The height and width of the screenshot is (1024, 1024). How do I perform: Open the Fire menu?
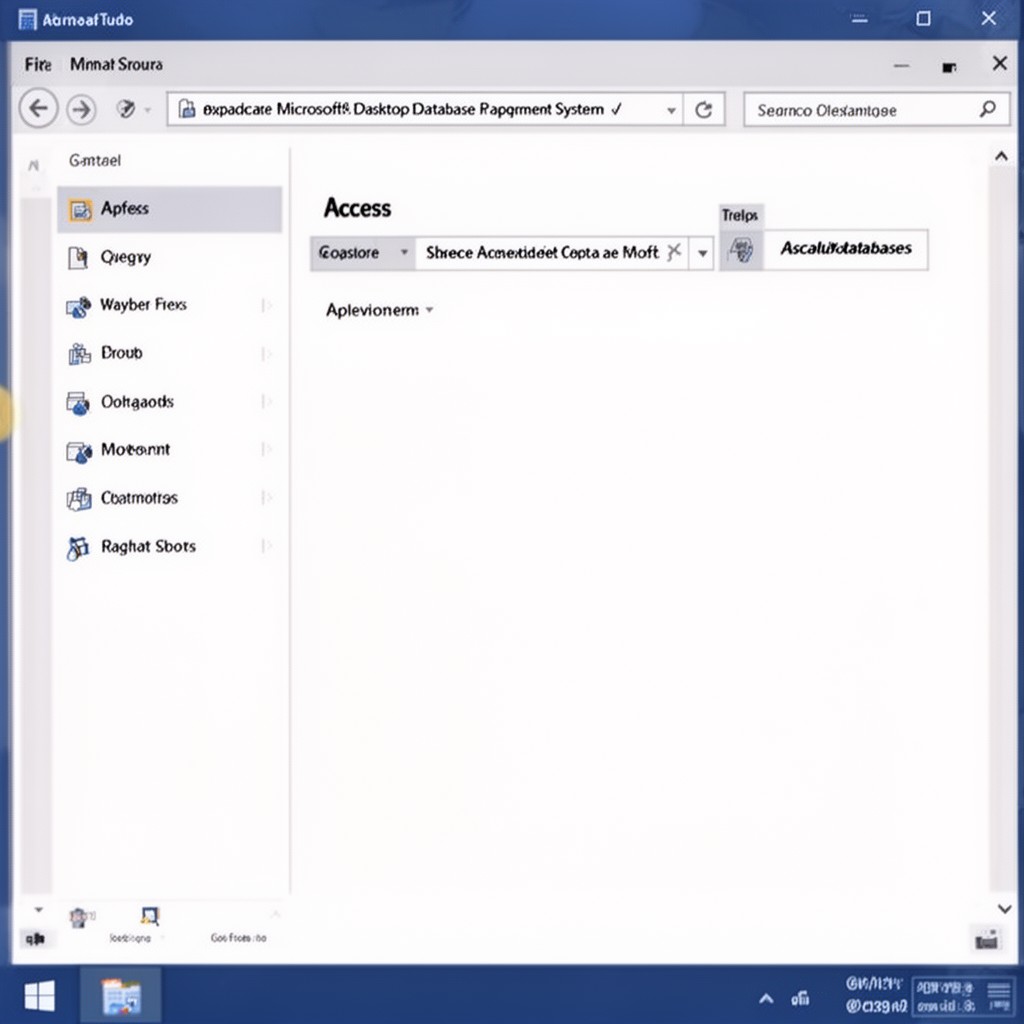pyautogui.click(x=38, y=65)
